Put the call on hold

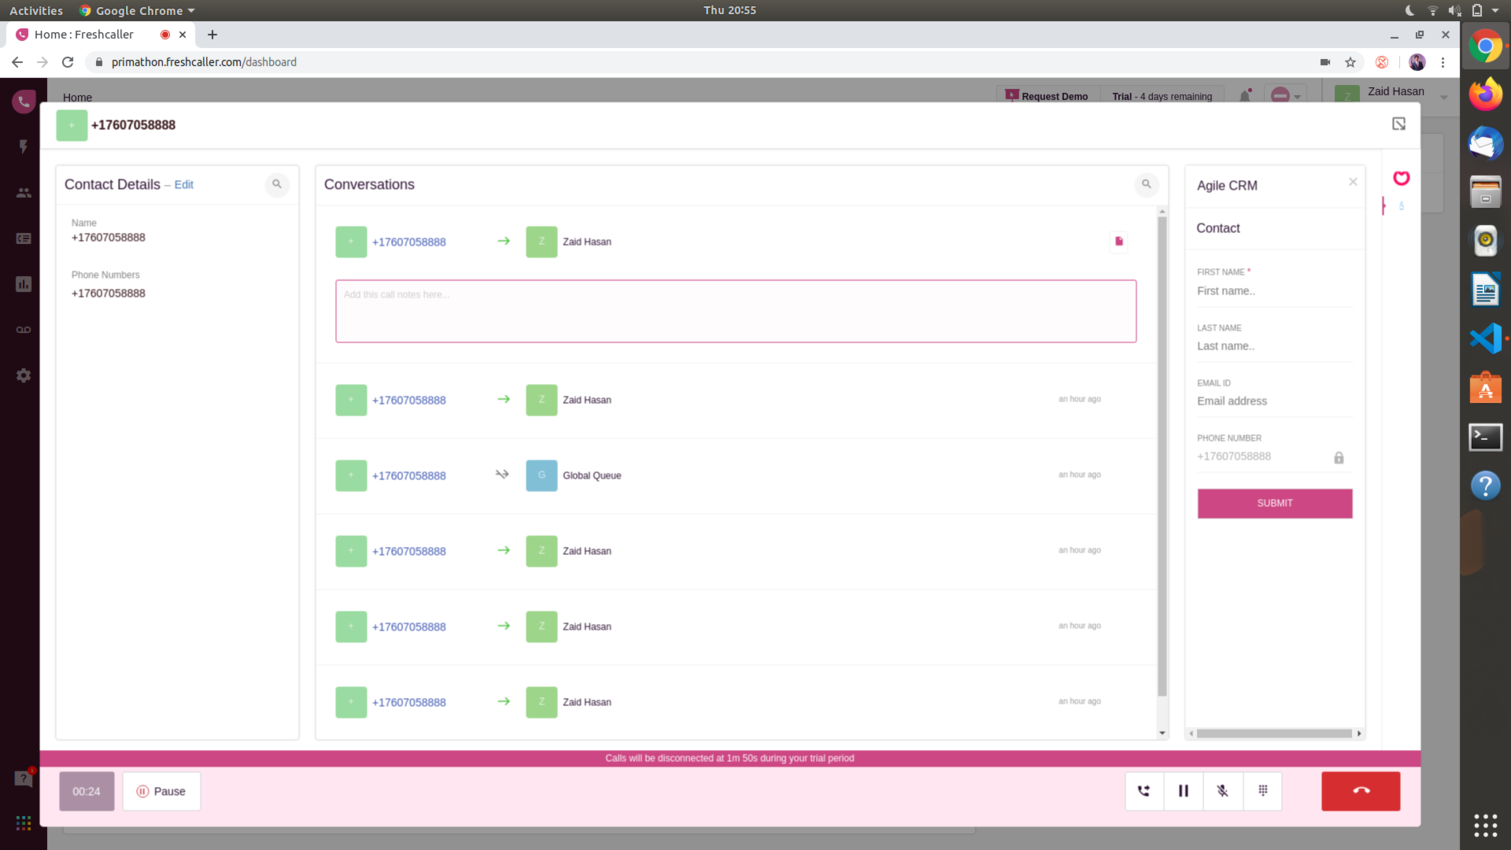click(x=1183, y=791)
